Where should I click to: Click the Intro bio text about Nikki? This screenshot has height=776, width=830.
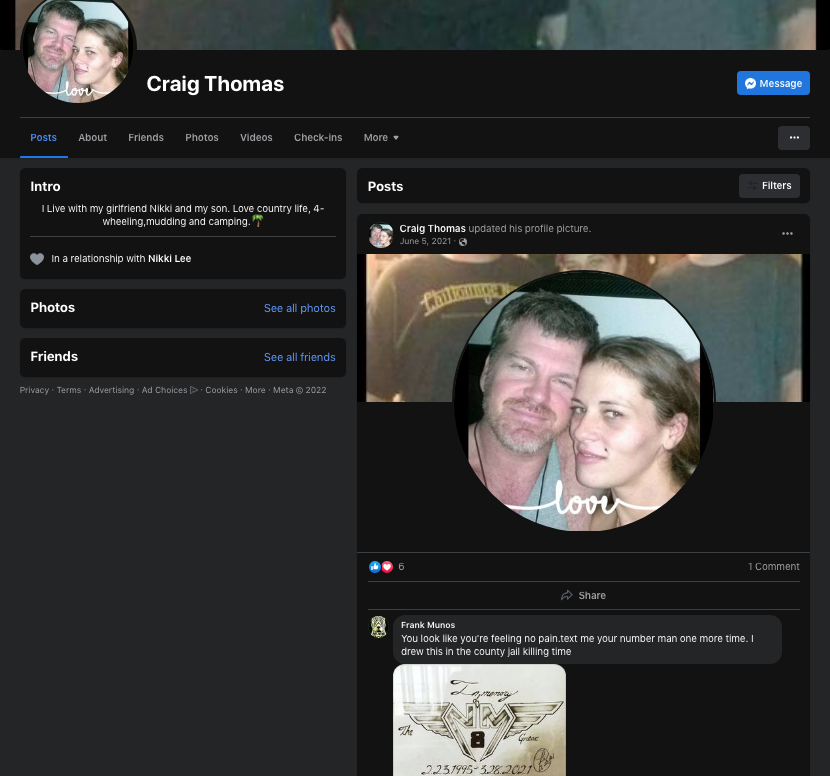click(x=183, y=215)
